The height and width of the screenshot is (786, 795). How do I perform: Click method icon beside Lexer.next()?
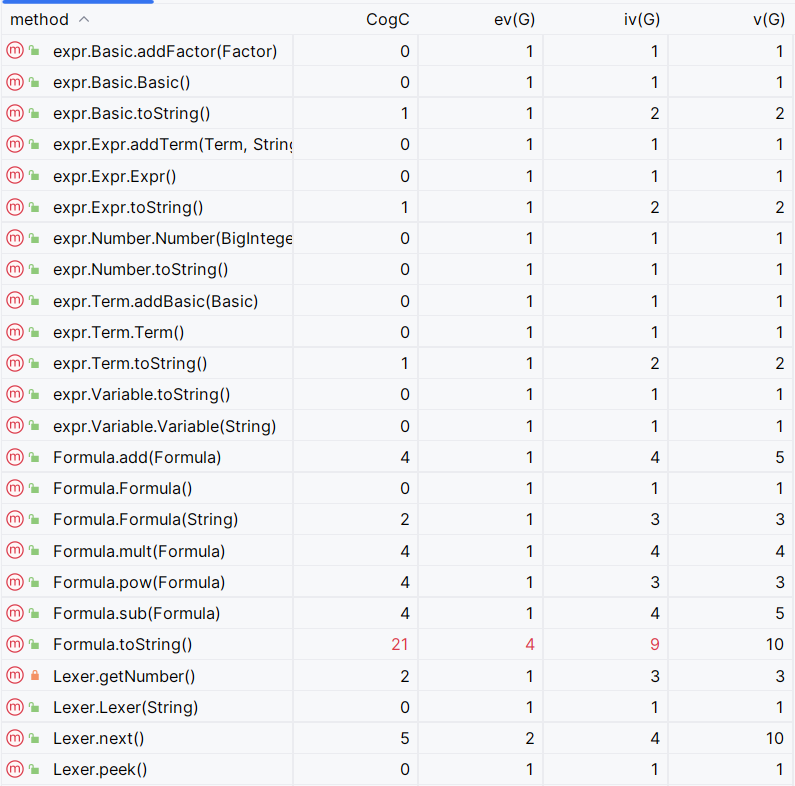coord(14,739)
